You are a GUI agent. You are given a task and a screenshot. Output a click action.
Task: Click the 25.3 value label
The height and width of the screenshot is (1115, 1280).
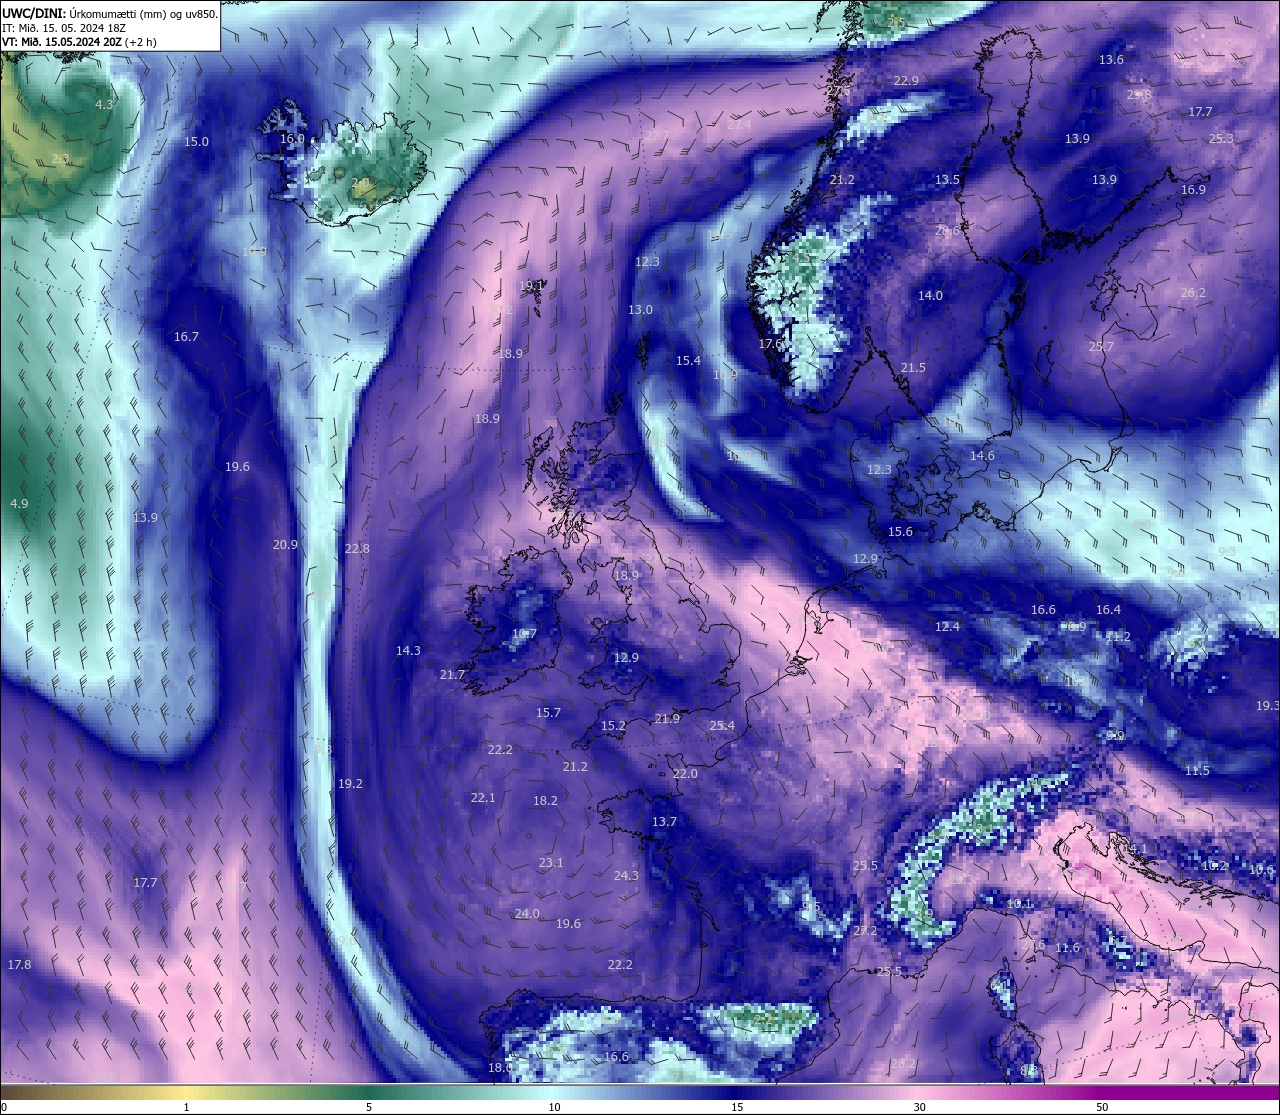[x=1221, y=138]
